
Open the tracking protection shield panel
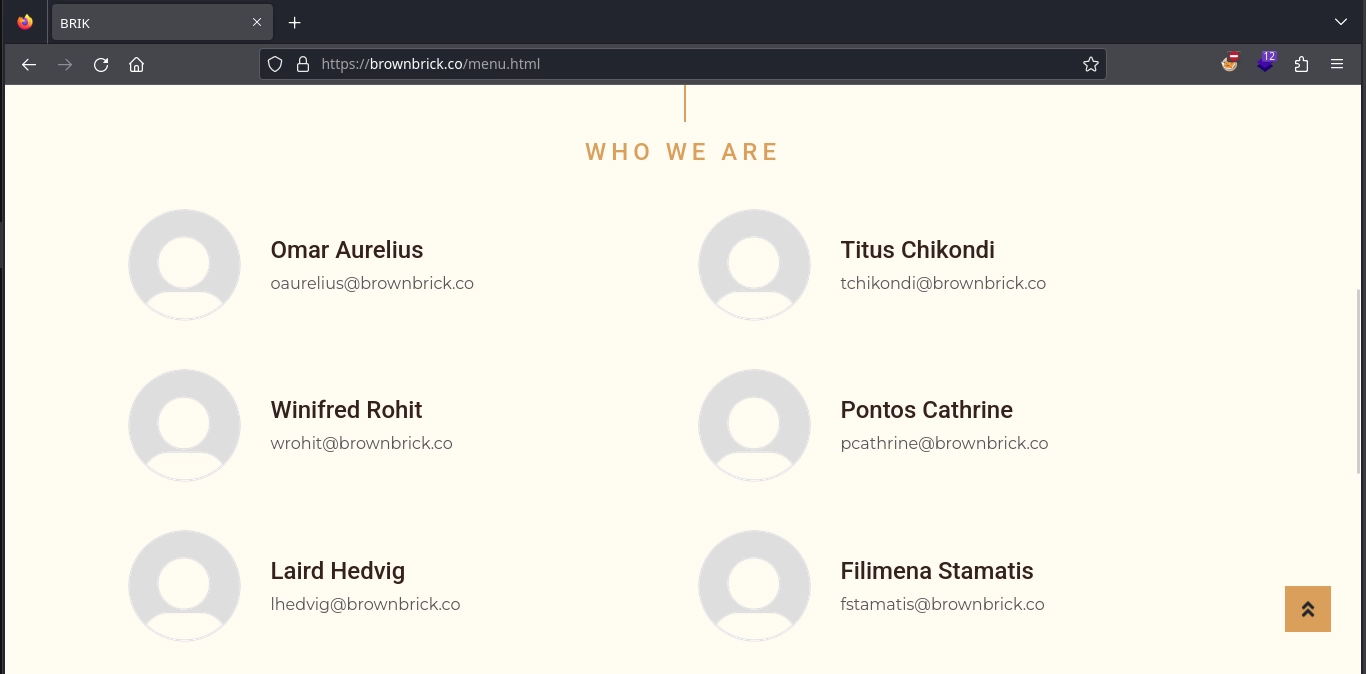coord(275,64)
